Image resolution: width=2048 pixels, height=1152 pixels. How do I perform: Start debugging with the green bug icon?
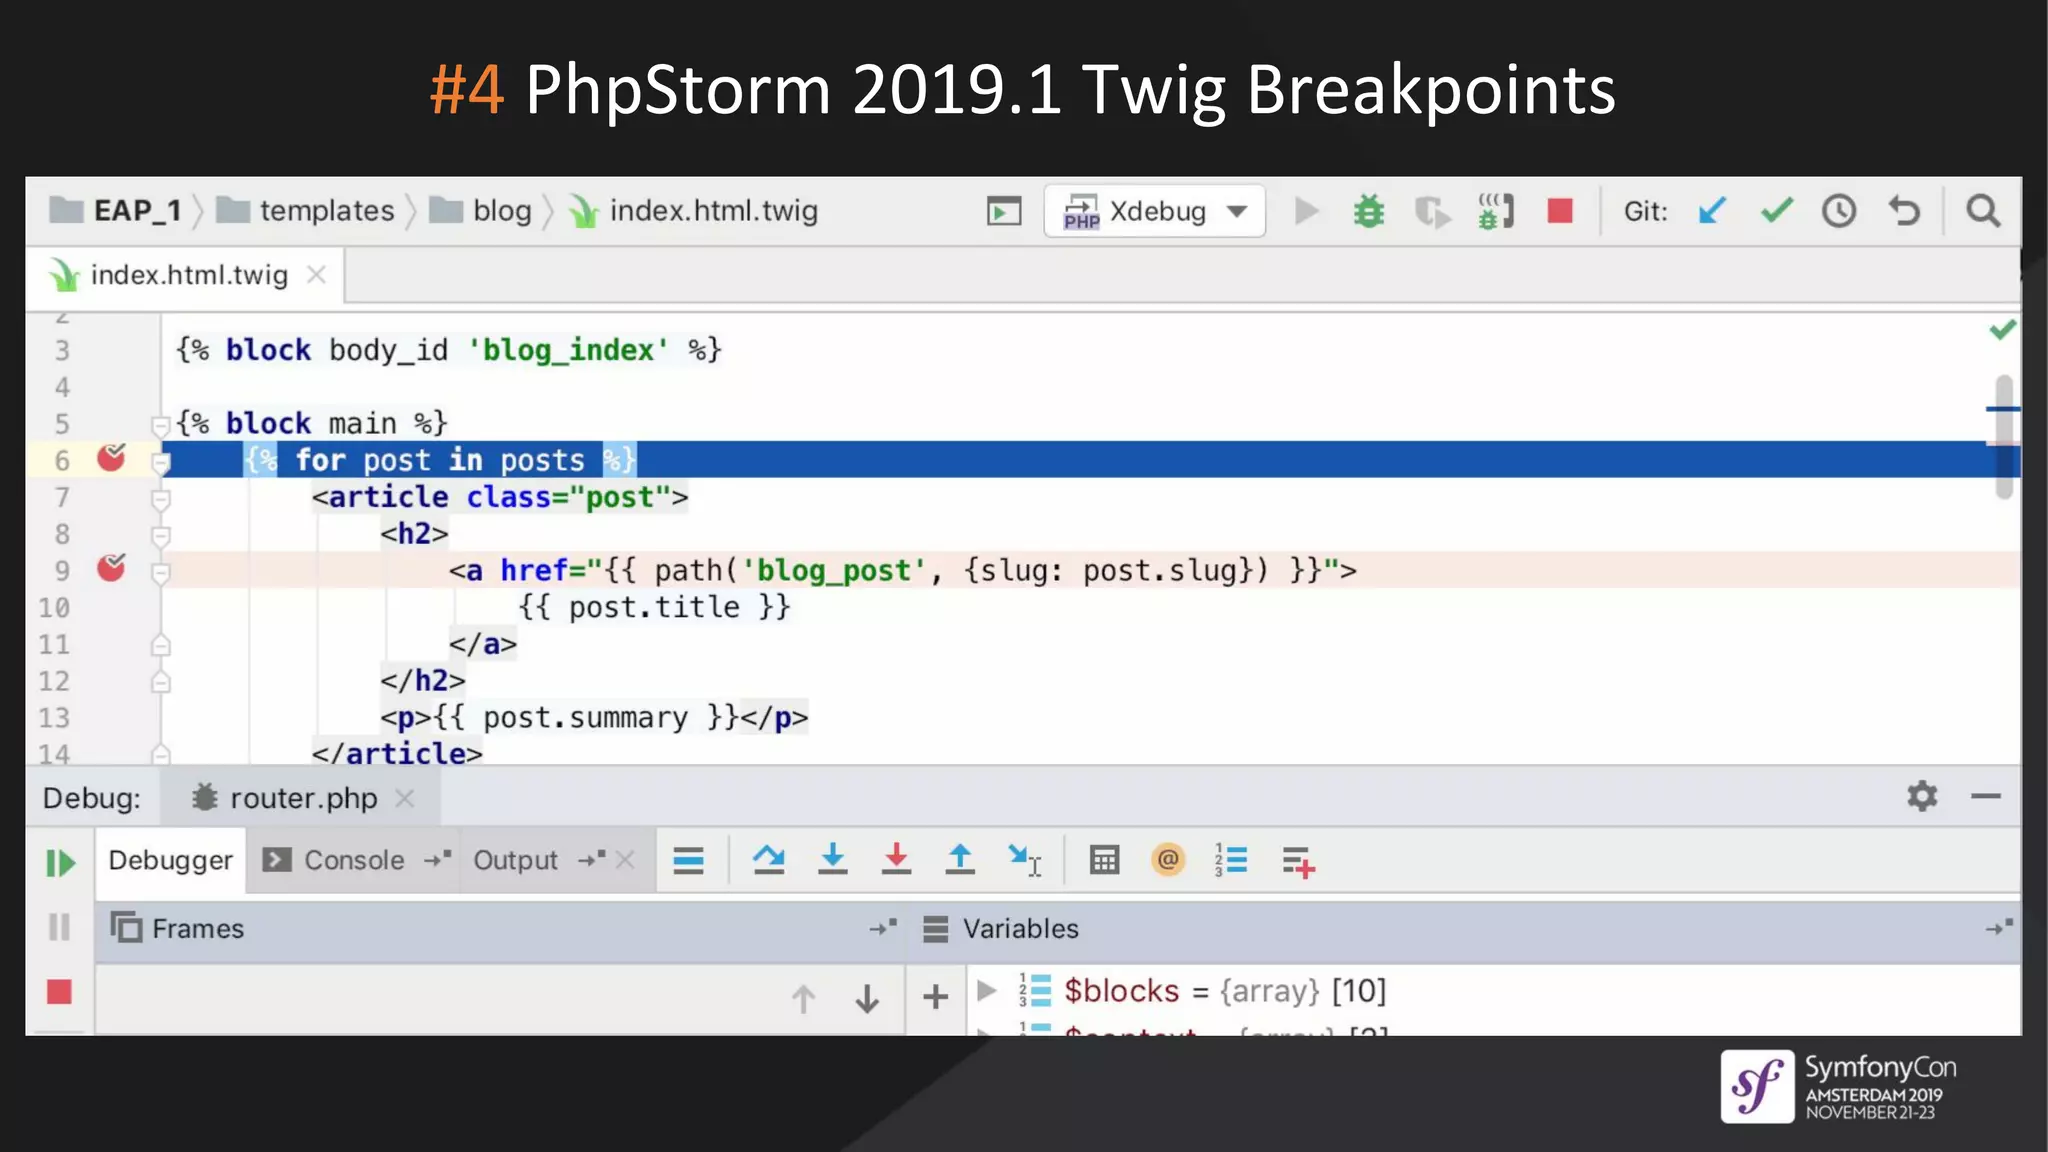tap(1369, 211)
